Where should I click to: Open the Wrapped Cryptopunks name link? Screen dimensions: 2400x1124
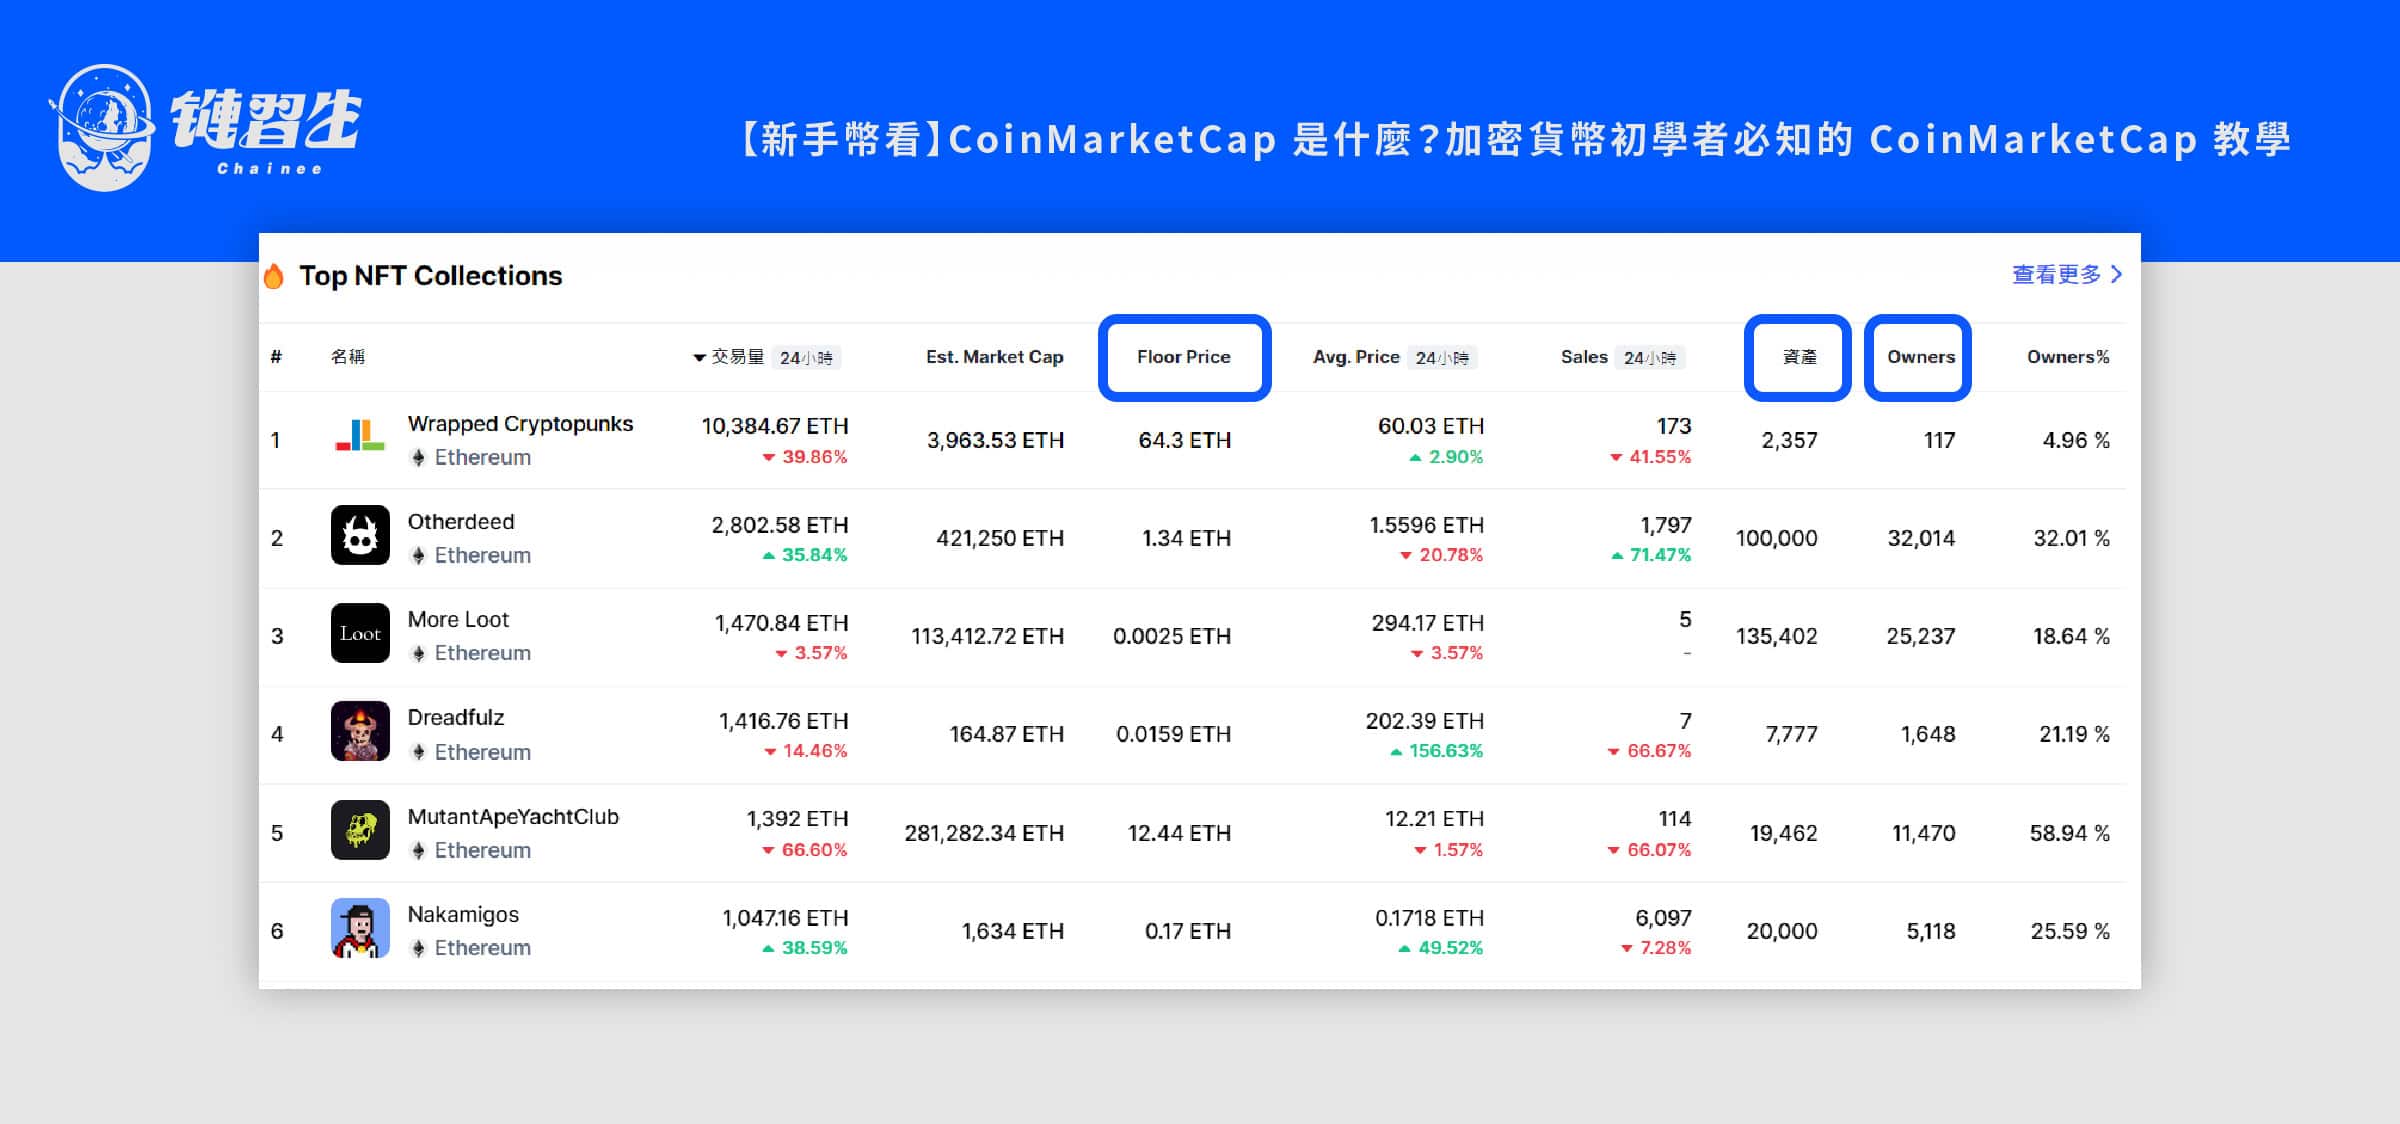click(x=520, y=424)
